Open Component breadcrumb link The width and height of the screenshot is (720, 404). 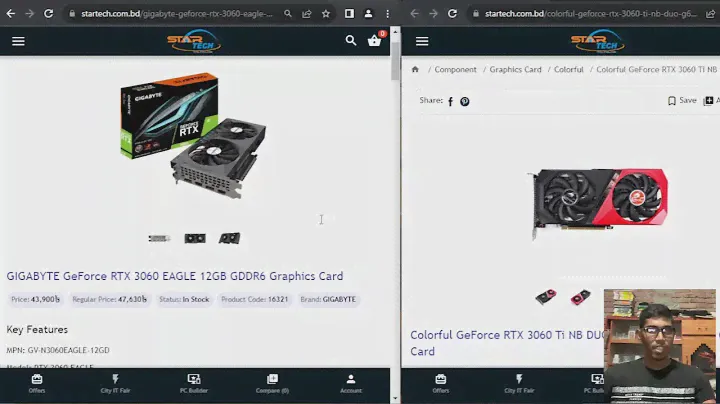[x=455, y=70]
